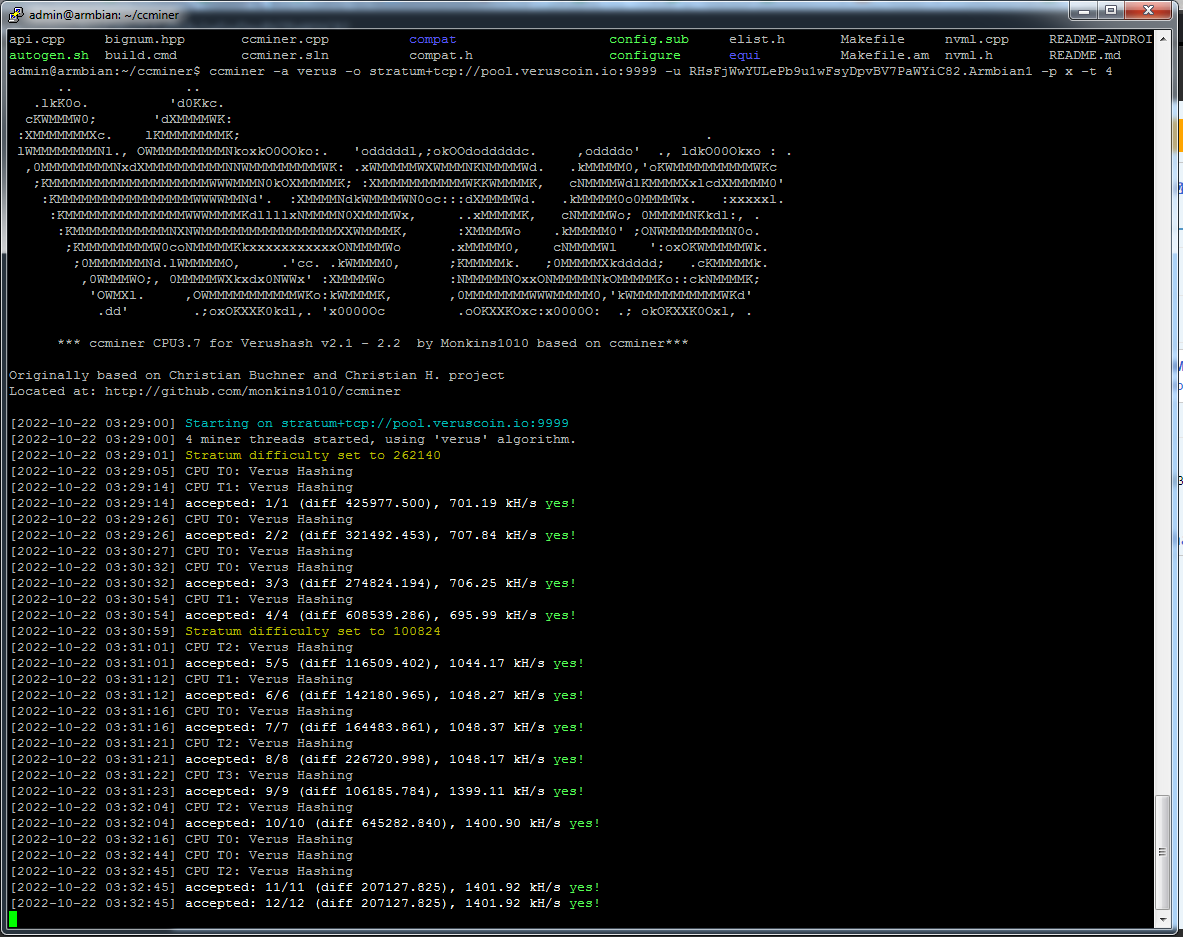The width and height of the screenshot is (1183, 937).
Task: Click the 'accepted: 1/1' log line
Action: pyautogui.click(x=380, y=503)
